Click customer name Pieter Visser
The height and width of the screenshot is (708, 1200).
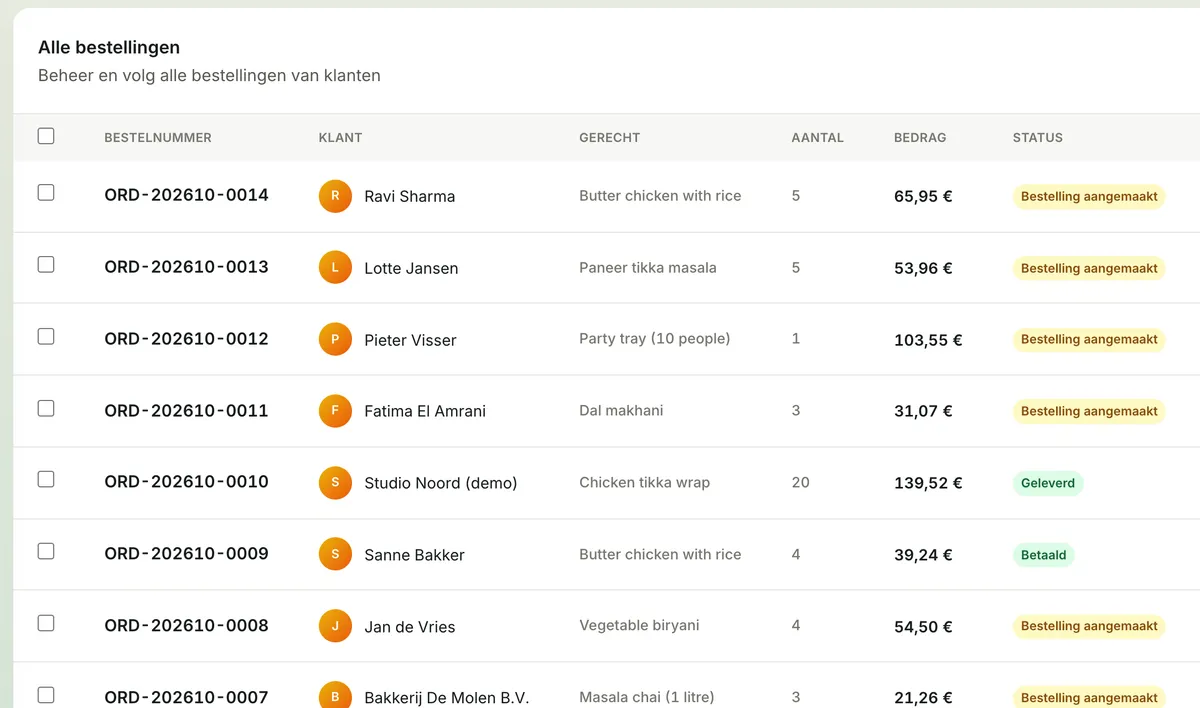point(410,340)
